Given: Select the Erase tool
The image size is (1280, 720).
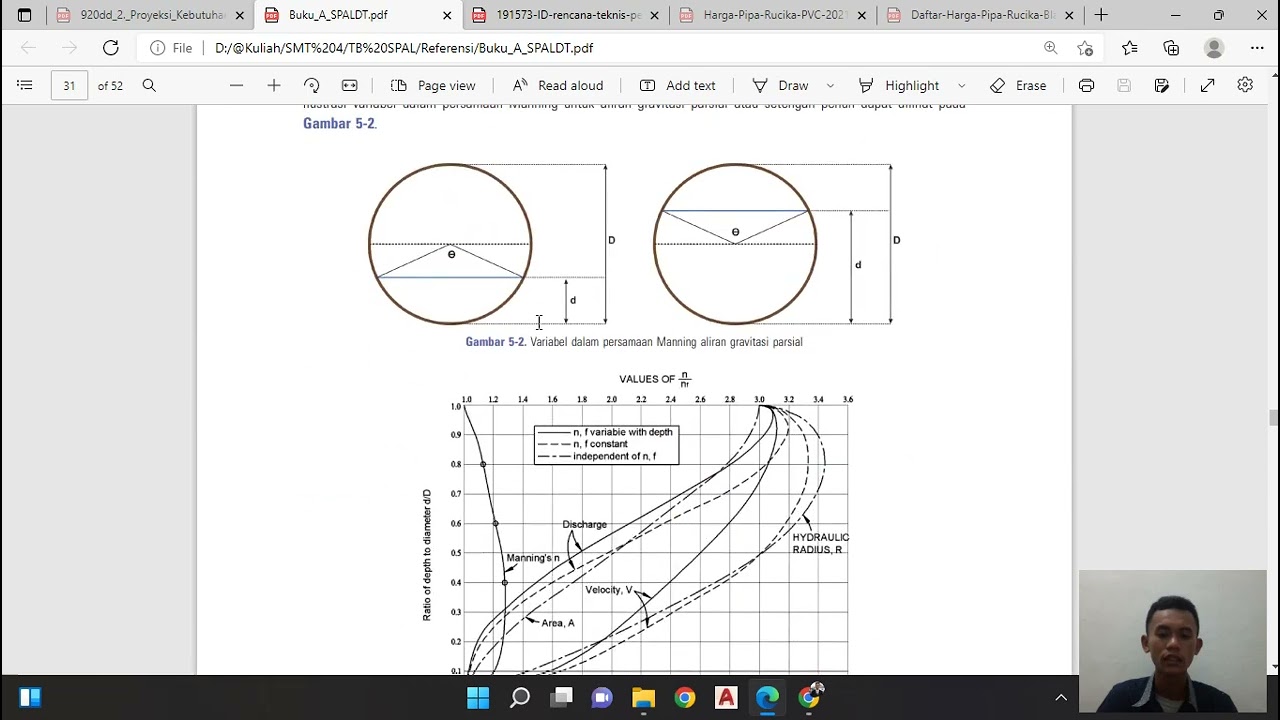Looking at the screenshot, I should click(x=1018, y=86).
